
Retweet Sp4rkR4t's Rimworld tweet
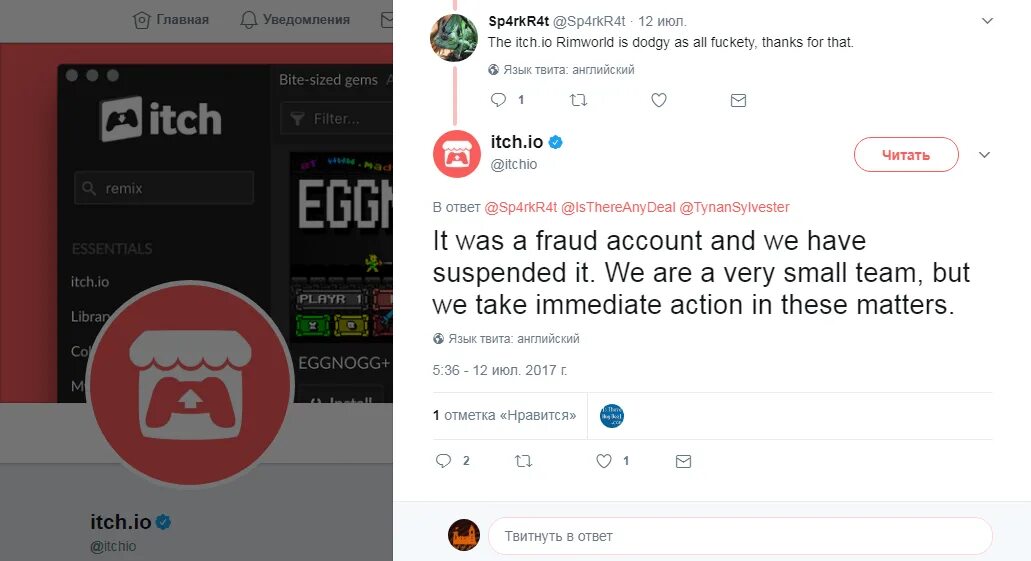tap(578, 100)
